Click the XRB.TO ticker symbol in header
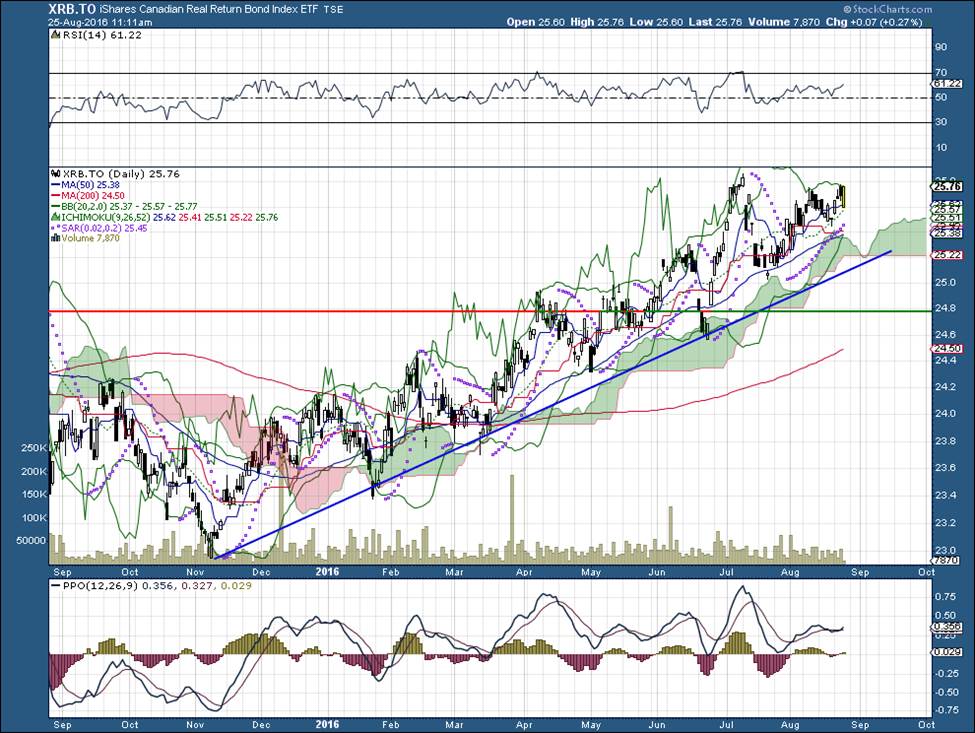The width and height of the screenshot is (975, 733). tap(70, 9)
